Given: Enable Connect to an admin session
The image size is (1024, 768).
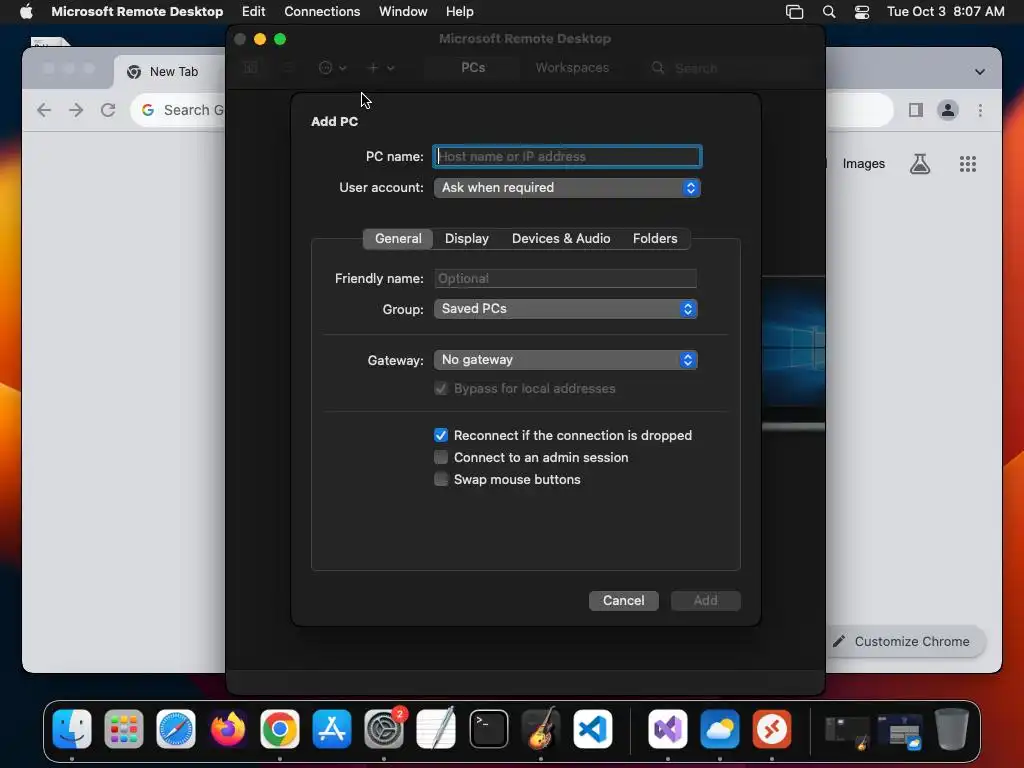Looking at the screenshot, I should pos(441,457).
